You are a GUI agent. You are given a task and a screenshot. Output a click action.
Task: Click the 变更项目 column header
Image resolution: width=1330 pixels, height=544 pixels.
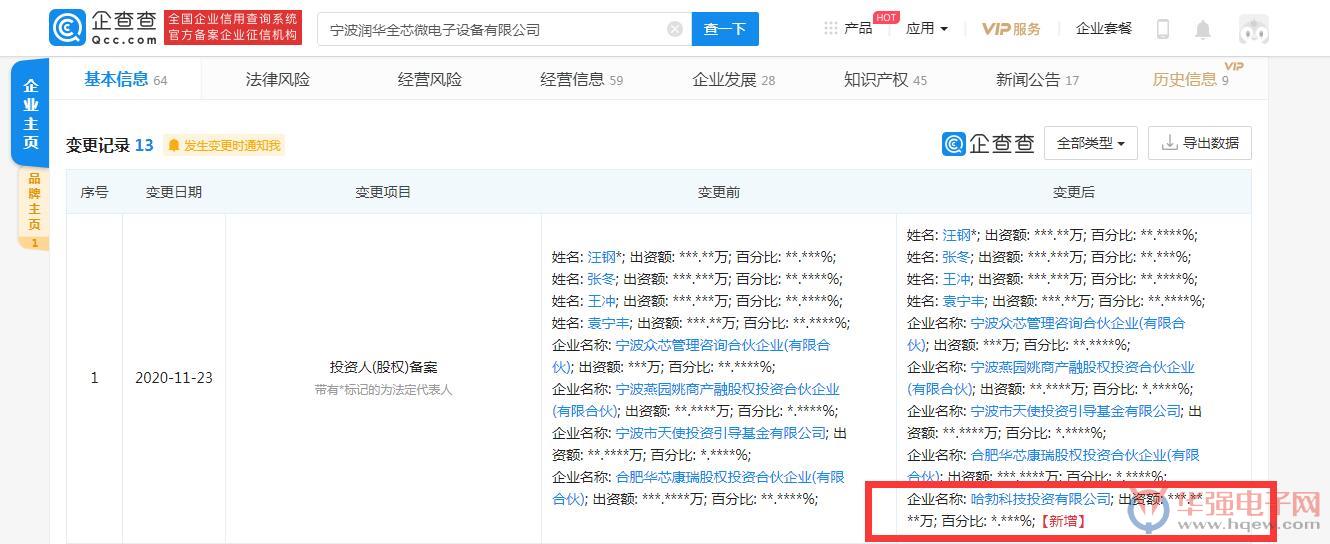tap(383, 192)
